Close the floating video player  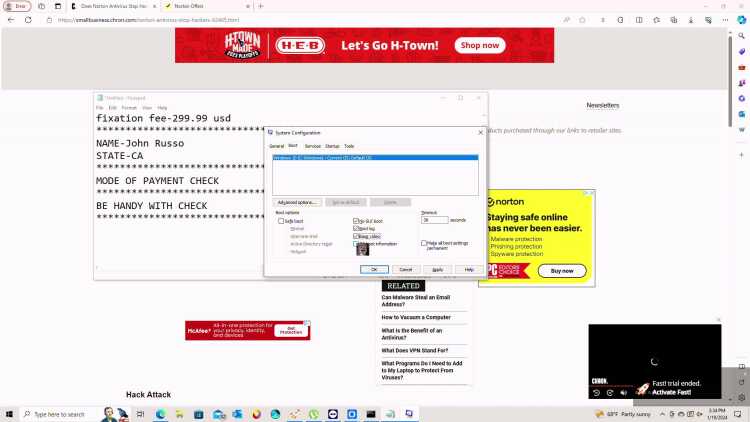coord(718,320)
